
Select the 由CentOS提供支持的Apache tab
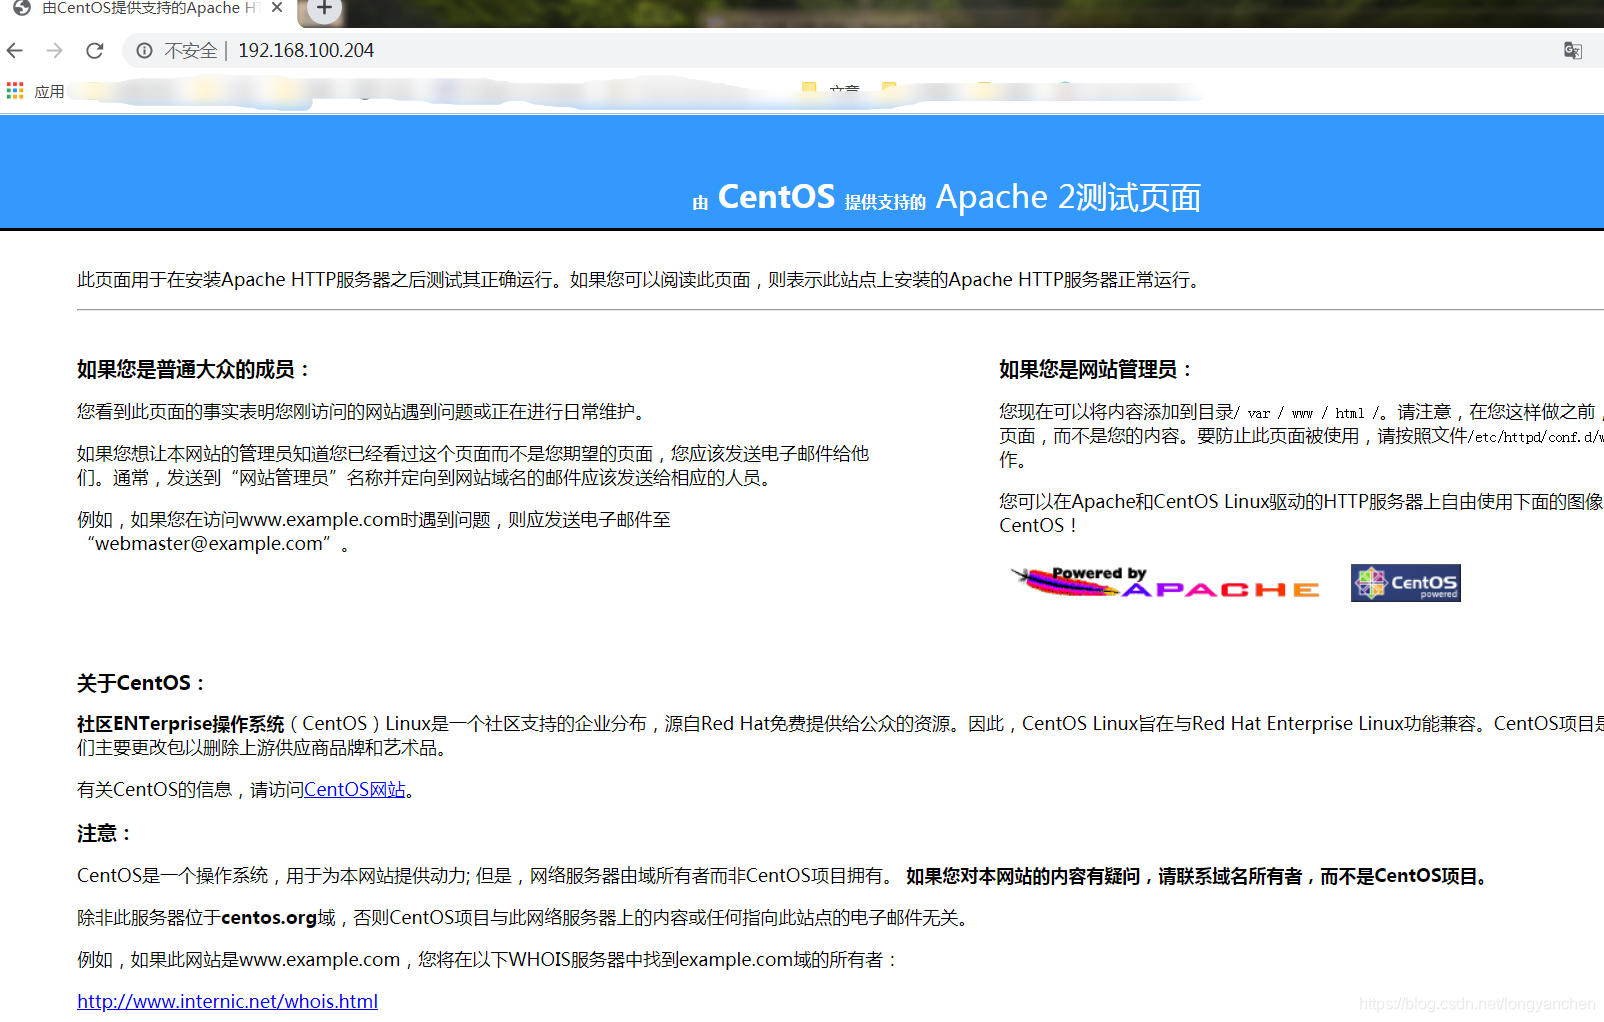[x=150, y=8]
